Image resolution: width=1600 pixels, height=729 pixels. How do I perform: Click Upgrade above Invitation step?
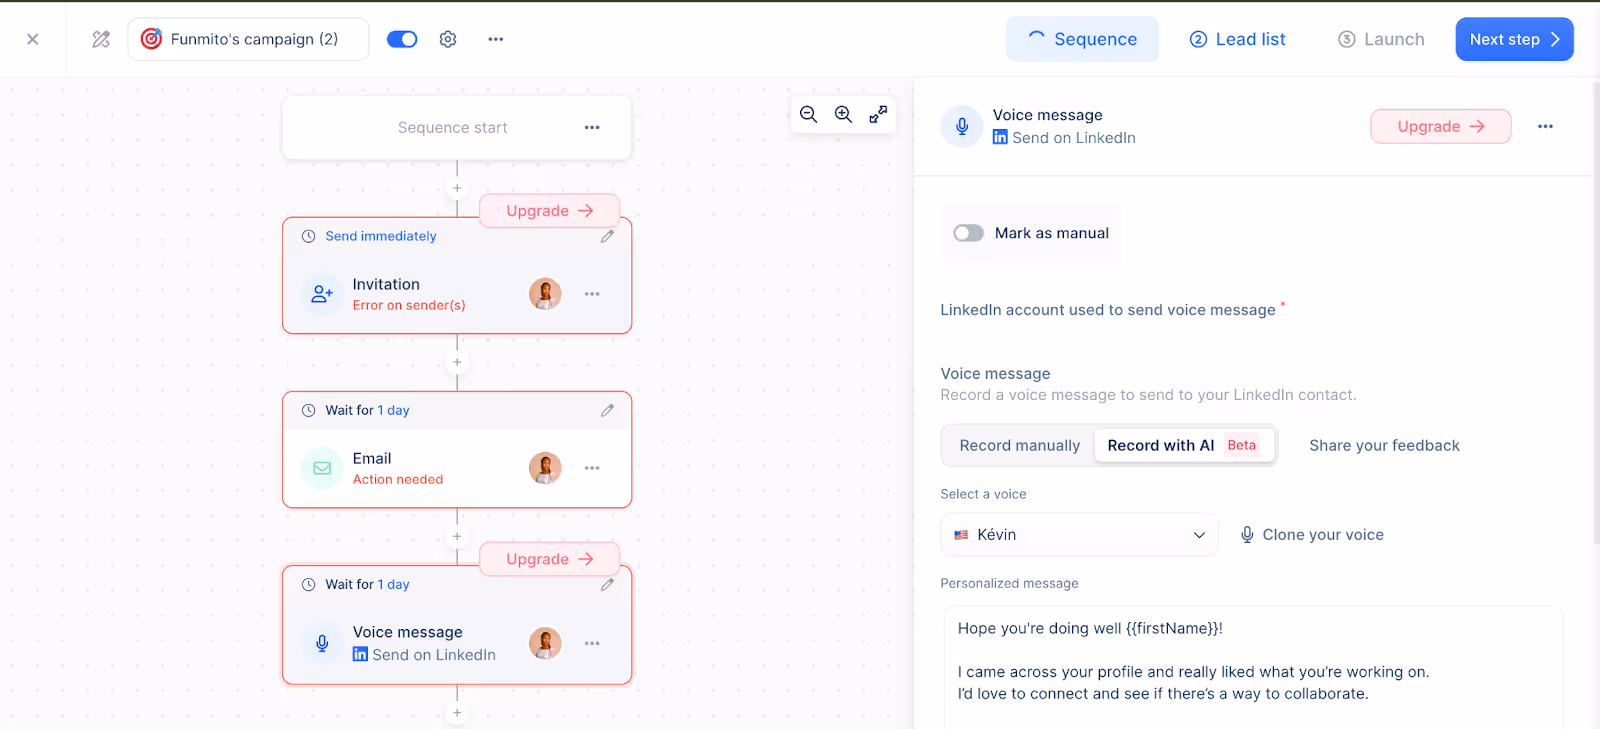[x=549, y=211]
